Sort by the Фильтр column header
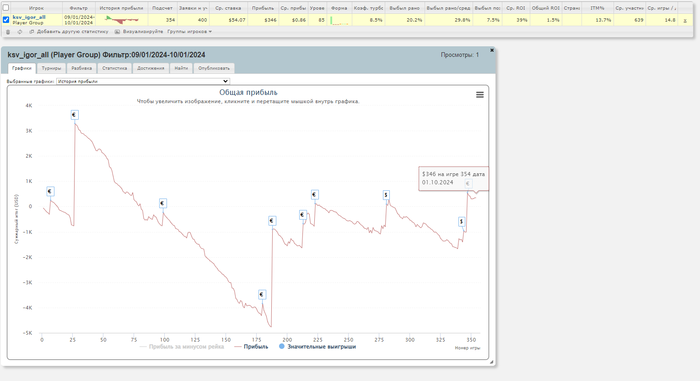This screenshot has width=700, height=381. point(79,8)
